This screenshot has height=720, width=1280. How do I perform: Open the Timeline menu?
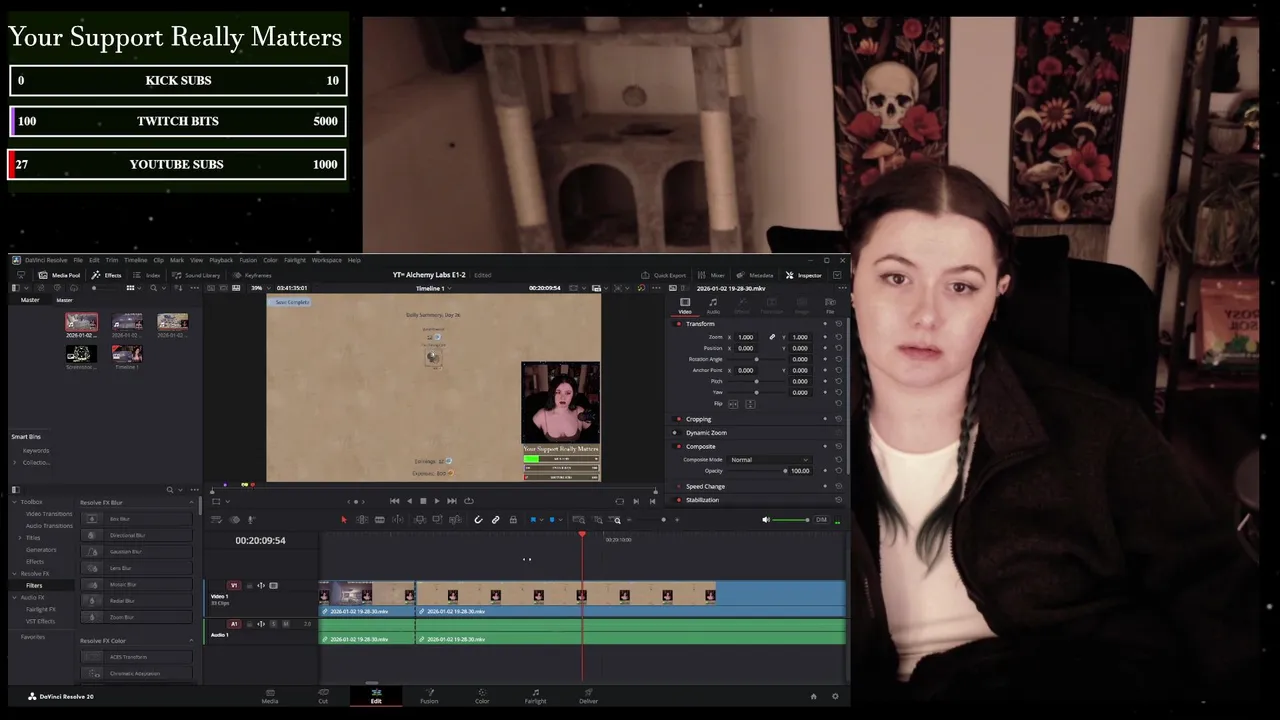click(x=135, y=260)
